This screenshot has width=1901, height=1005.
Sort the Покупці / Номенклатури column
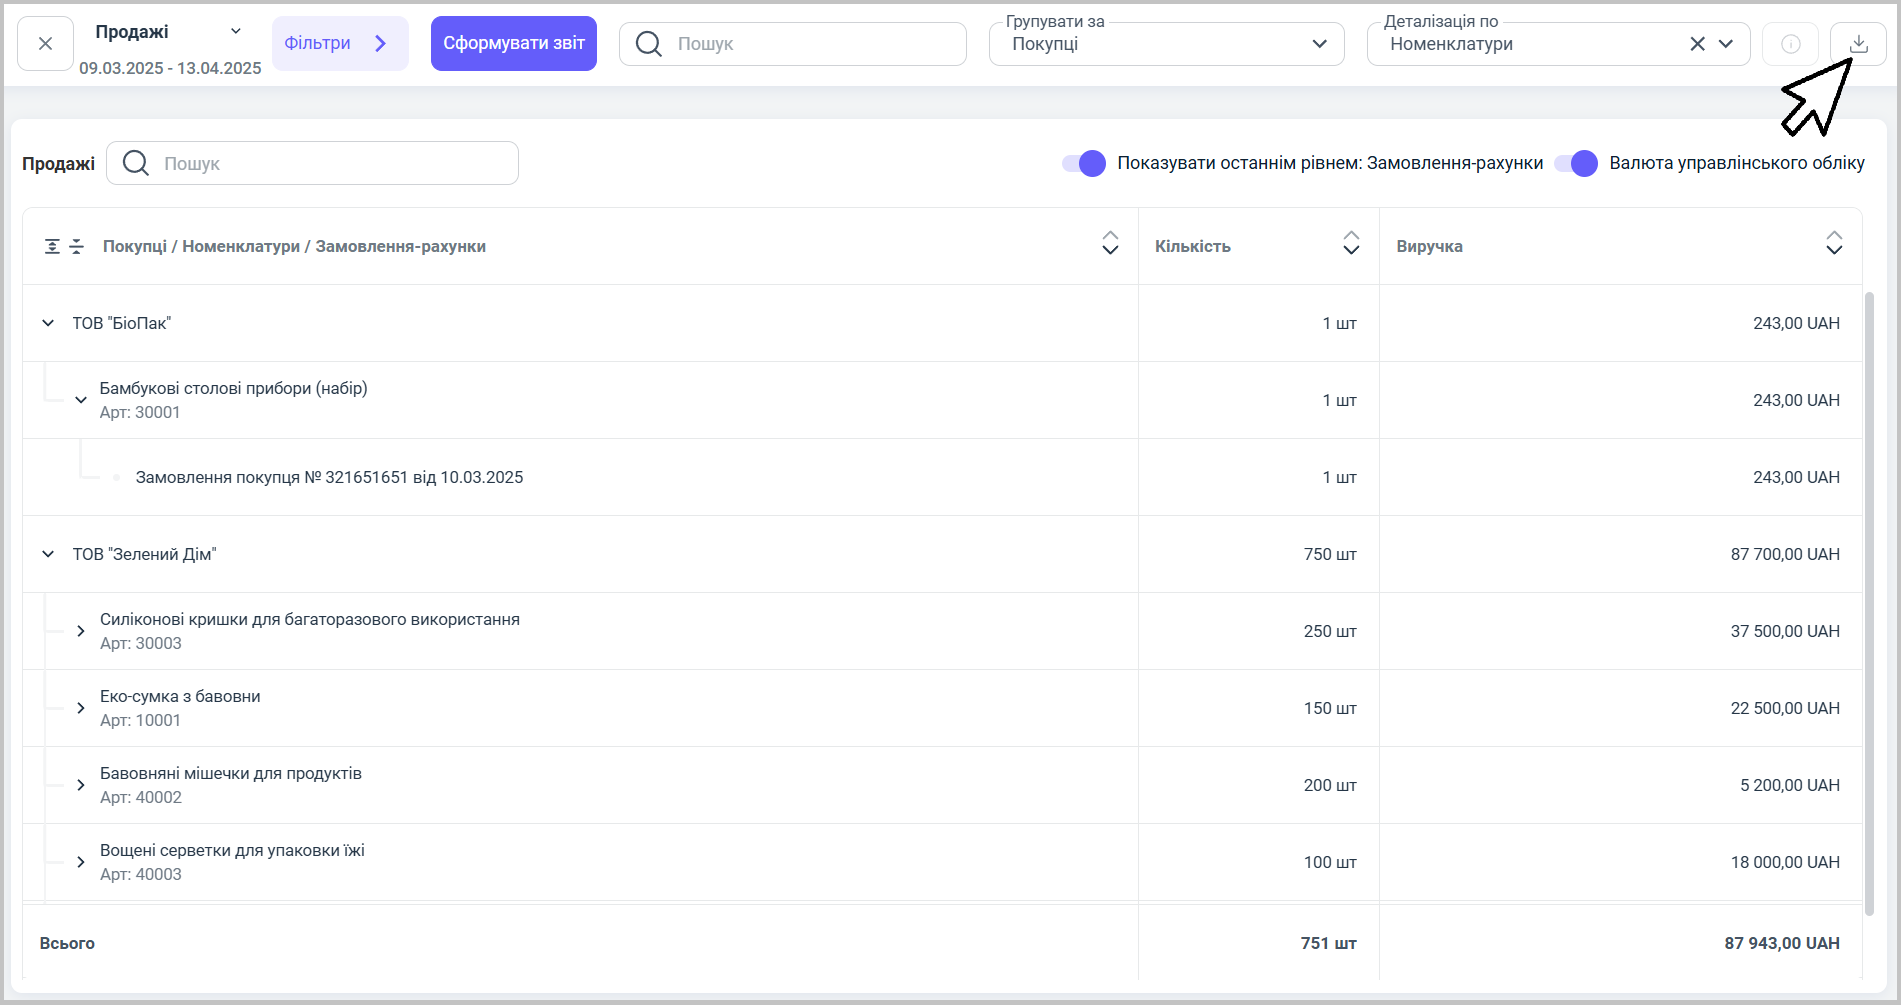click(x=1110, y=243)
